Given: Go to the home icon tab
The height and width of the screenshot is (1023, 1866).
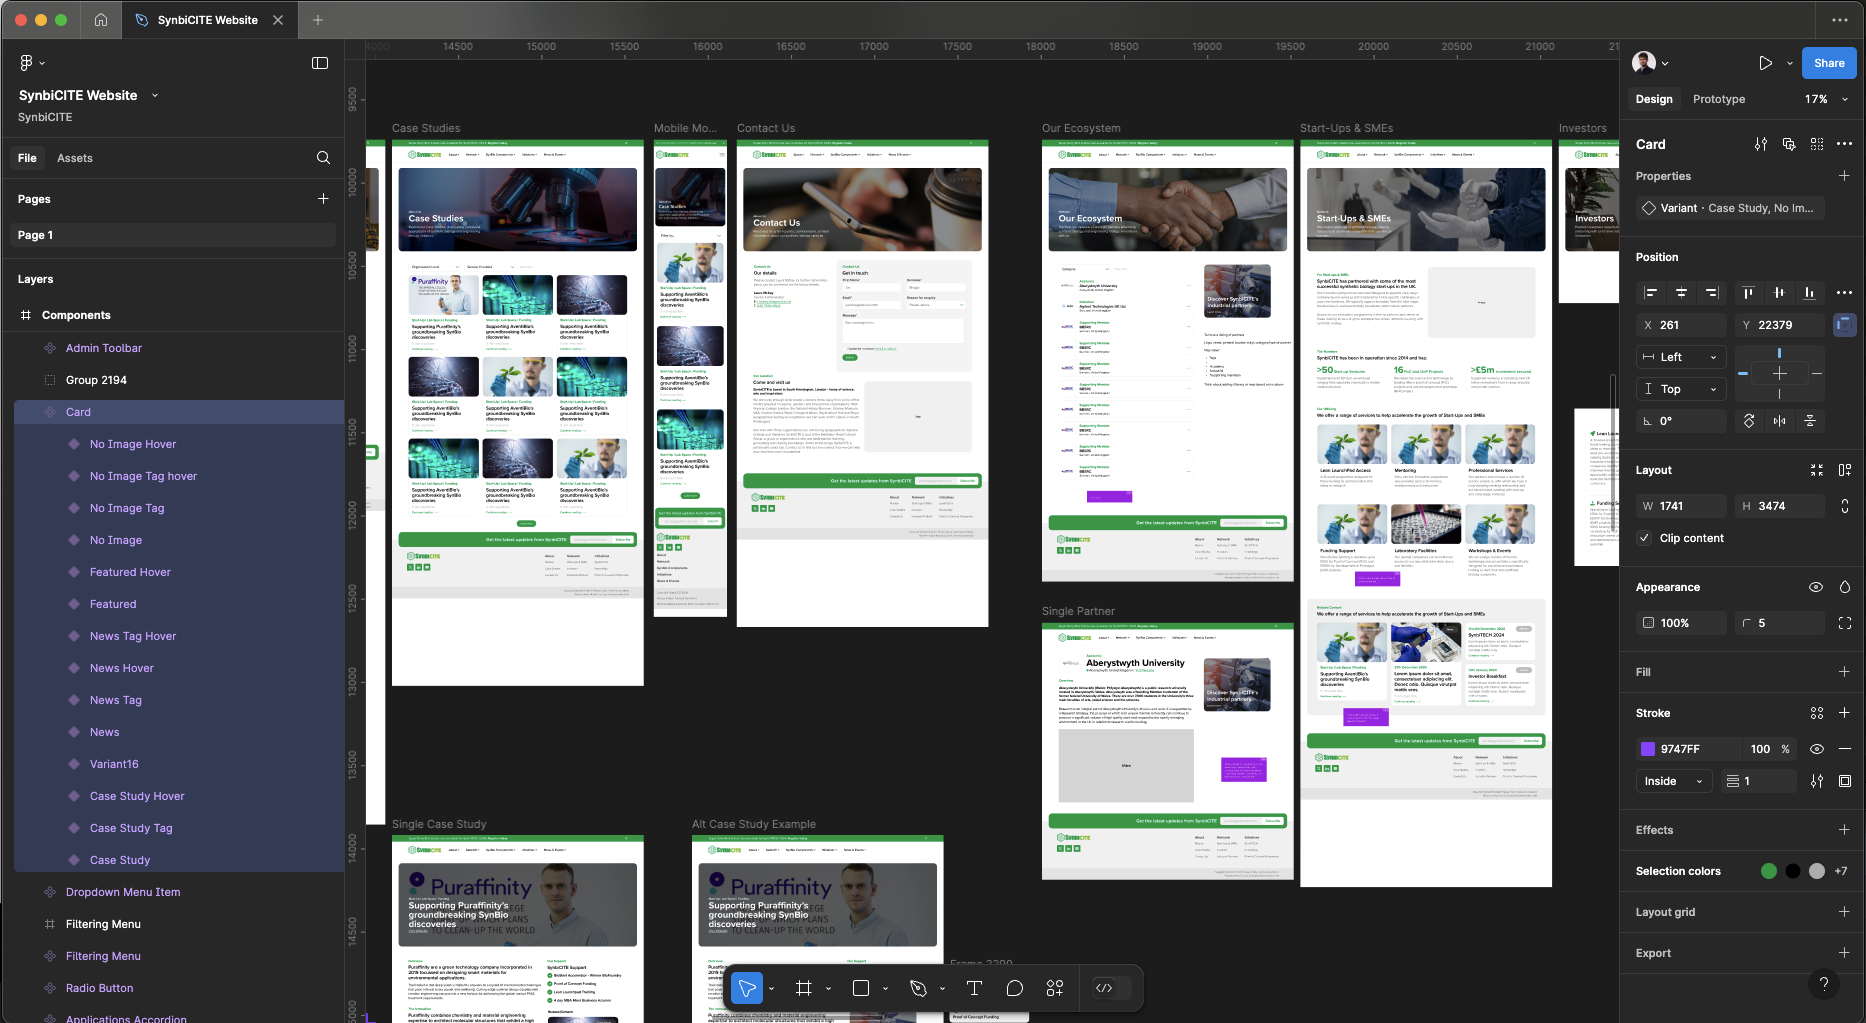Looking at the screenshot, I should pos(101,20).
